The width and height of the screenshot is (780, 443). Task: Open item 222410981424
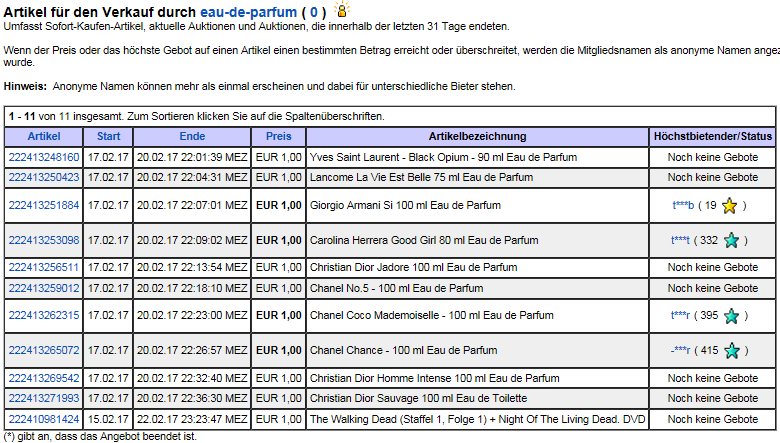pos(44,419)
